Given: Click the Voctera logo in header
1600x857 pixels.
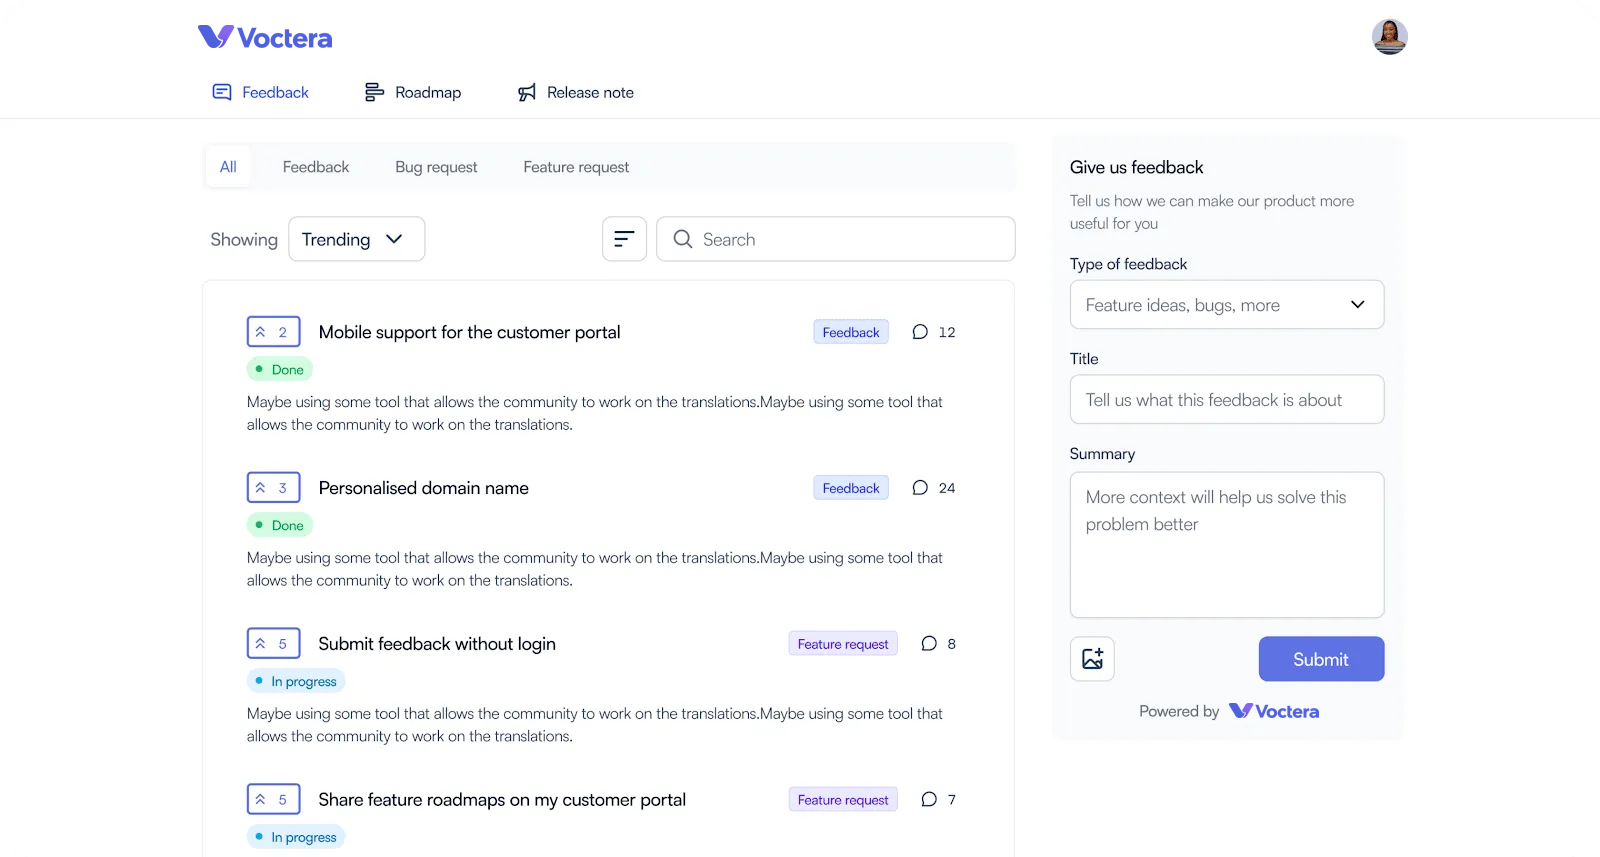Looking at the screenshot, I should [265, 37].
